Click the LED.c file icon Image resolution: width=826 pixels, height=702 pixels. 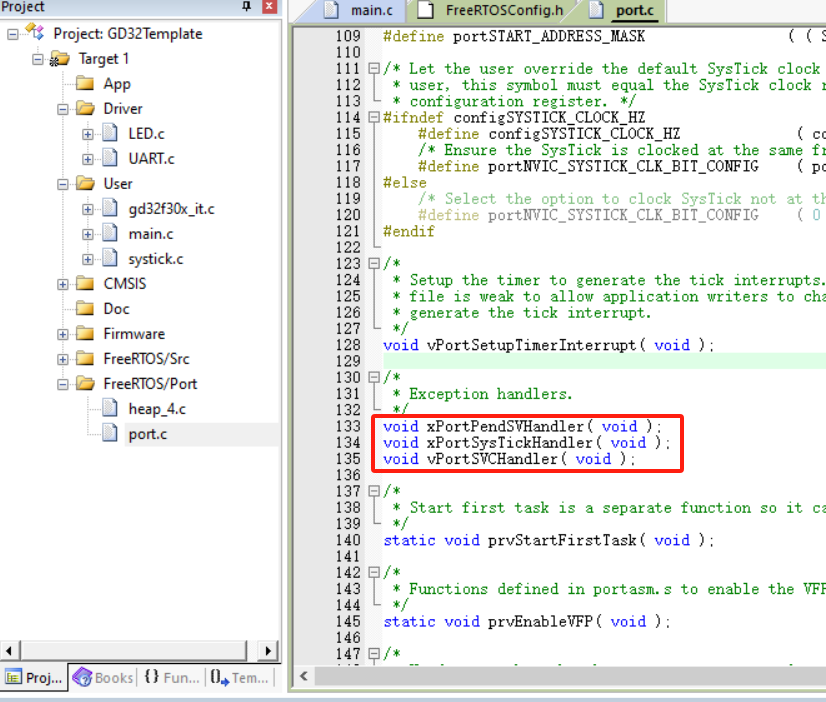110,133
